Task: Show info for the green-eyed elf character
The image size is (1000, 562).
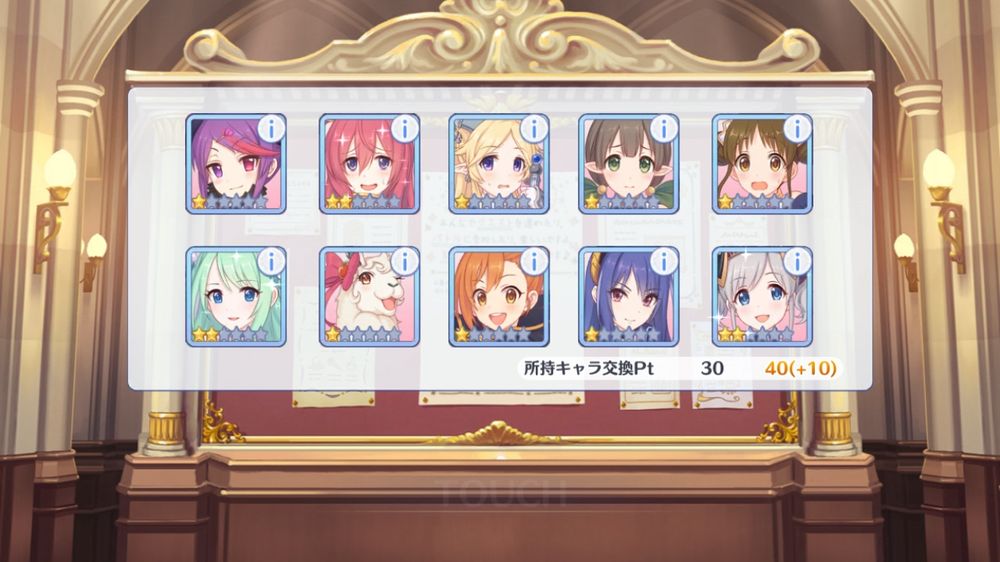Action: point(665,129)
